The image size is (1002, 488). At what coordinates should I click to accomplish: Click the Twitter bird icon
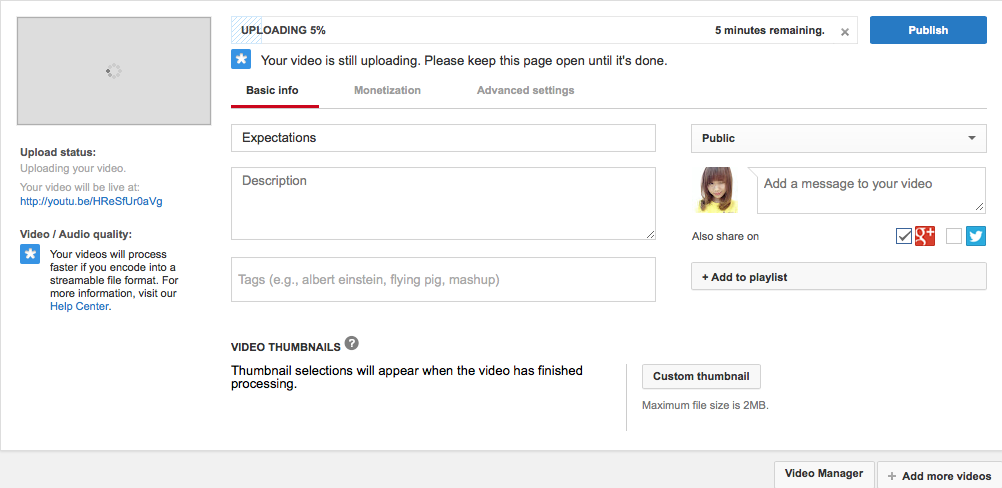976,236
